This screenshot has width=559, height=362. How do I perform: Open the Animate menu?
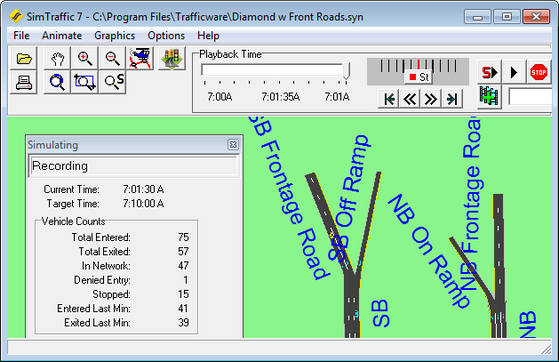click(x=62, y=36)
